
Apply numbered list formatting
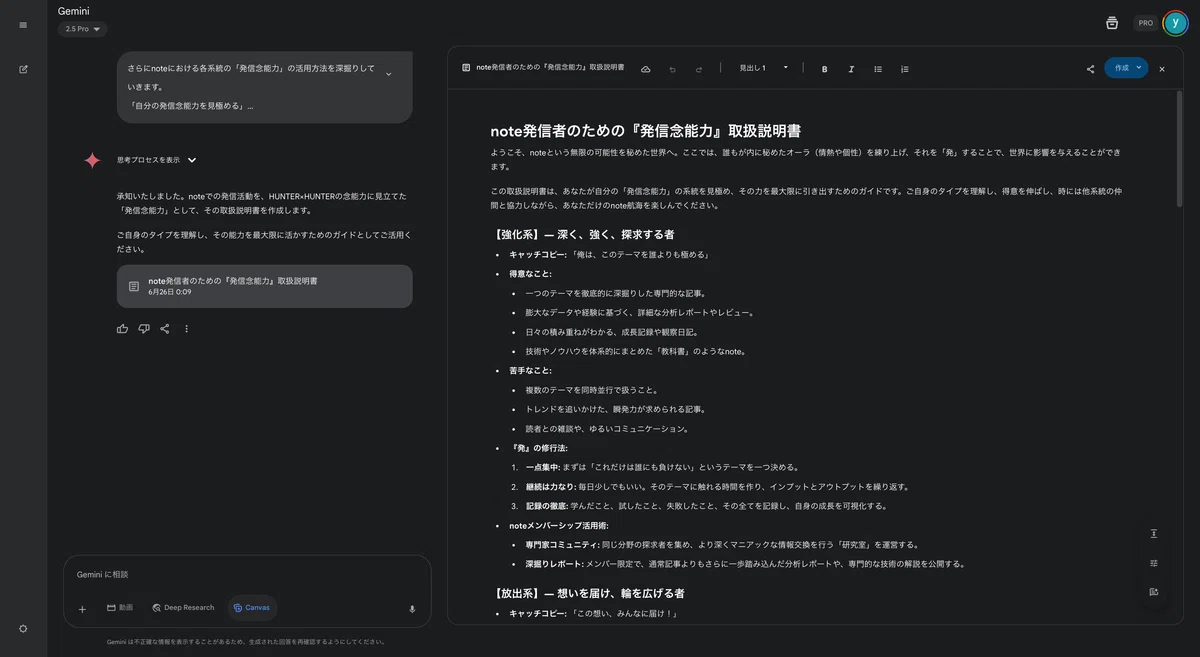pos(905,69)
